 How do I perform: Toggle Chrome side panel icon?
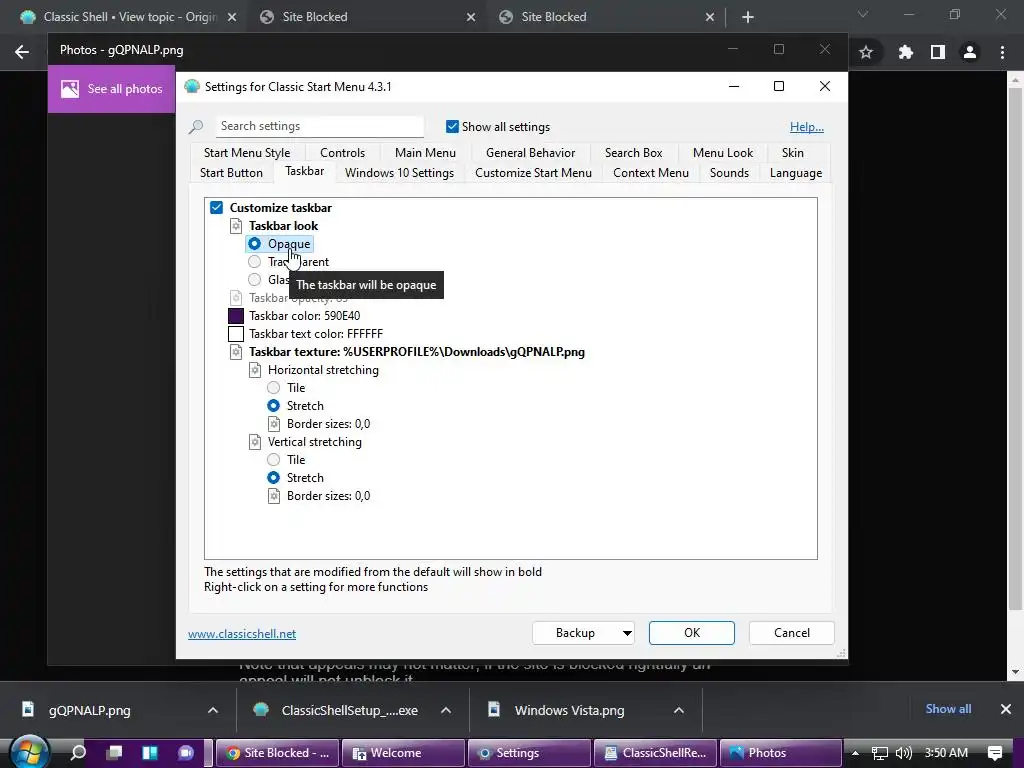click(938, 52)
